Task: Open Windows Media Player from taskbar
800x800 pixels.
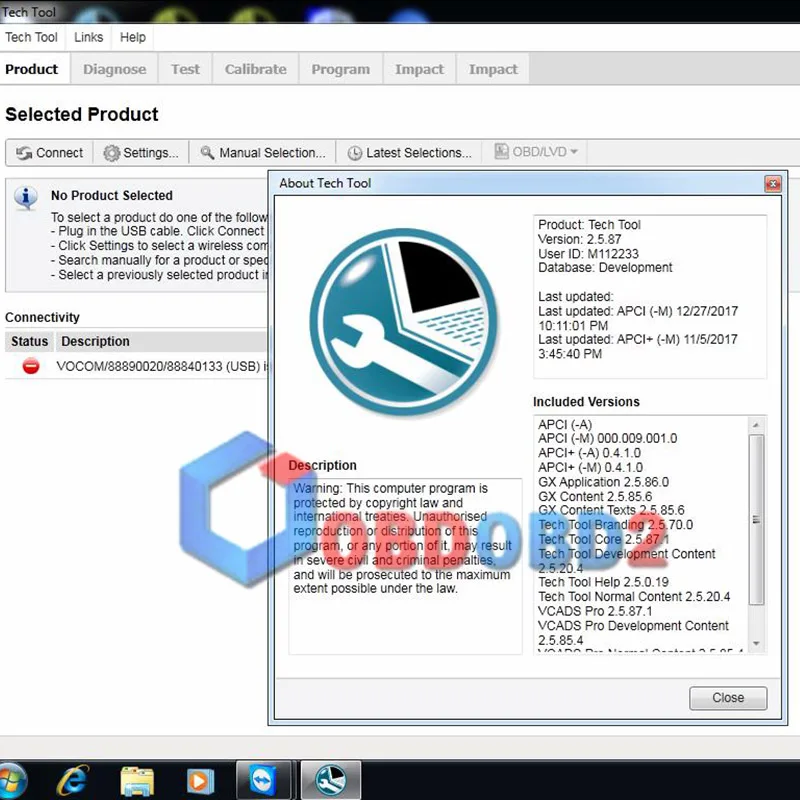Action: (x=200, y=781)
